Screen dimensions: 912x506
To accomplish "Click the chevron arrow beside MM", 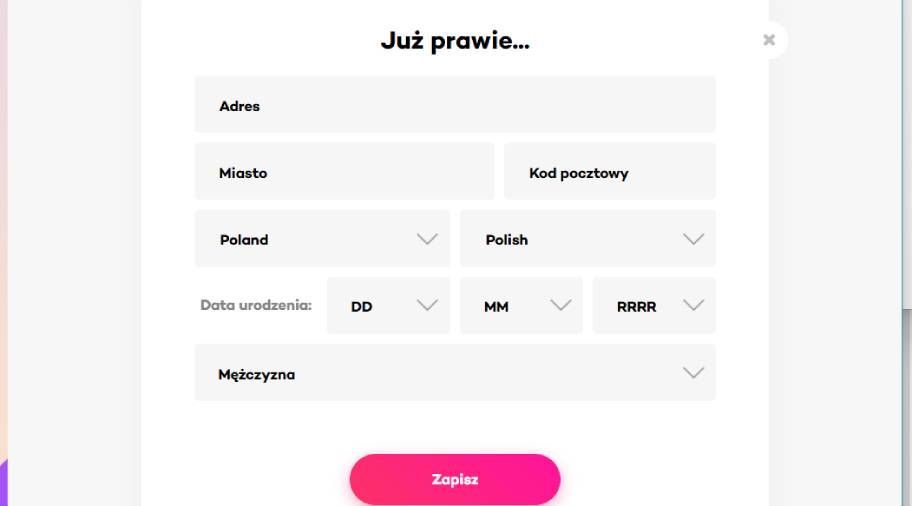I will point(560,305).
